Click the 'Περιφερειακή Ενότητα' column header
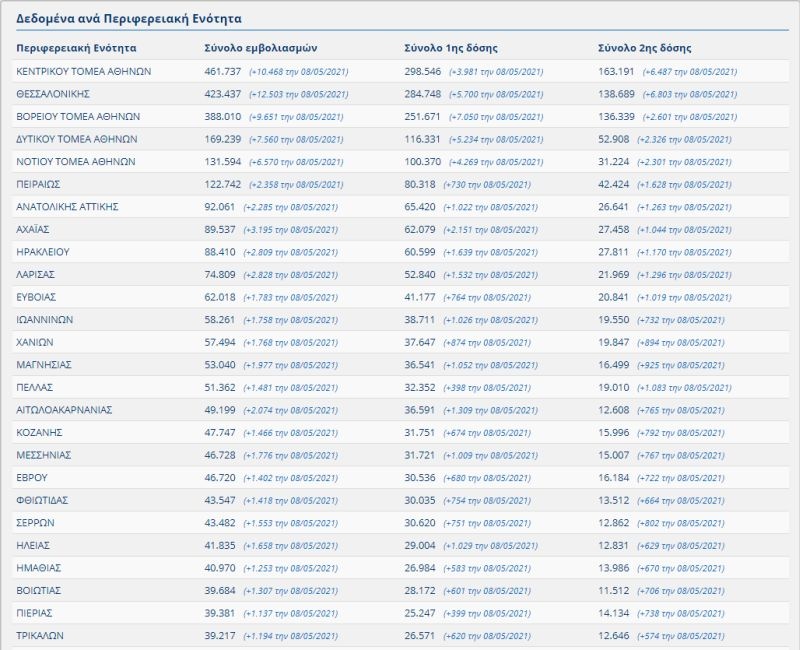This screenshot has height=650, width=800. pyautogui.click(x=77, y=48)
